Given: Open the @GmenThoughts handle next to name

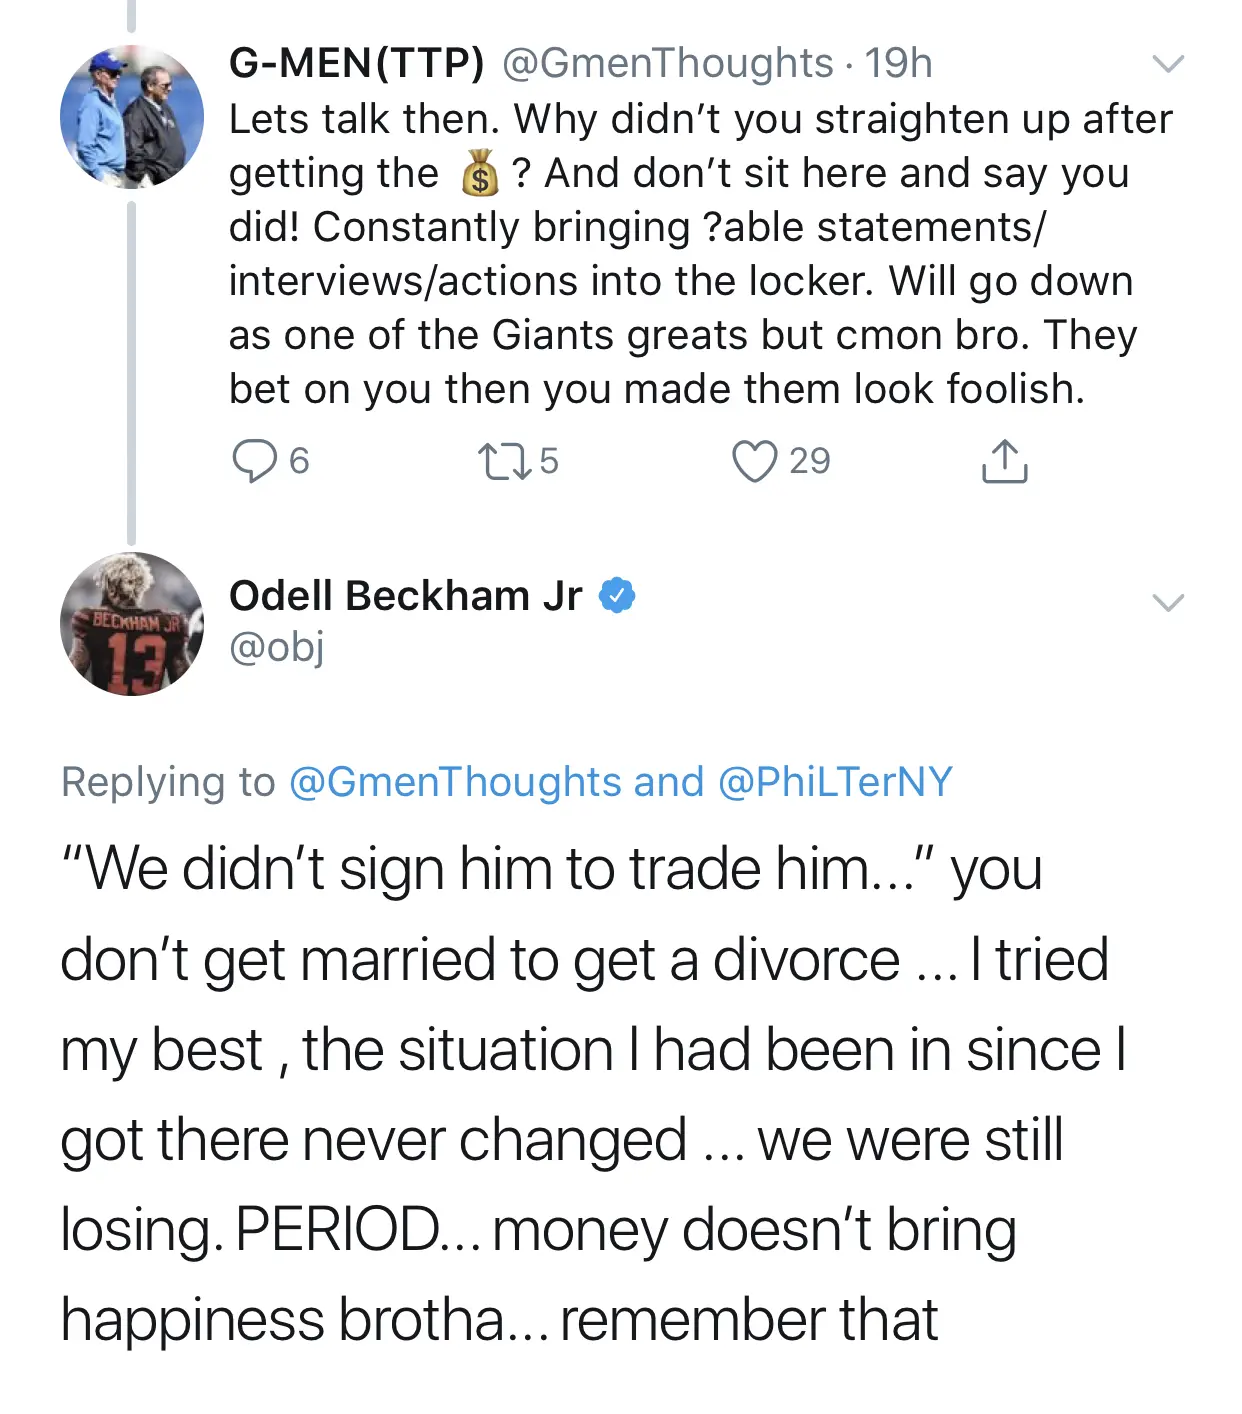Looking at the screenshot, I should (x=666, y=63).
